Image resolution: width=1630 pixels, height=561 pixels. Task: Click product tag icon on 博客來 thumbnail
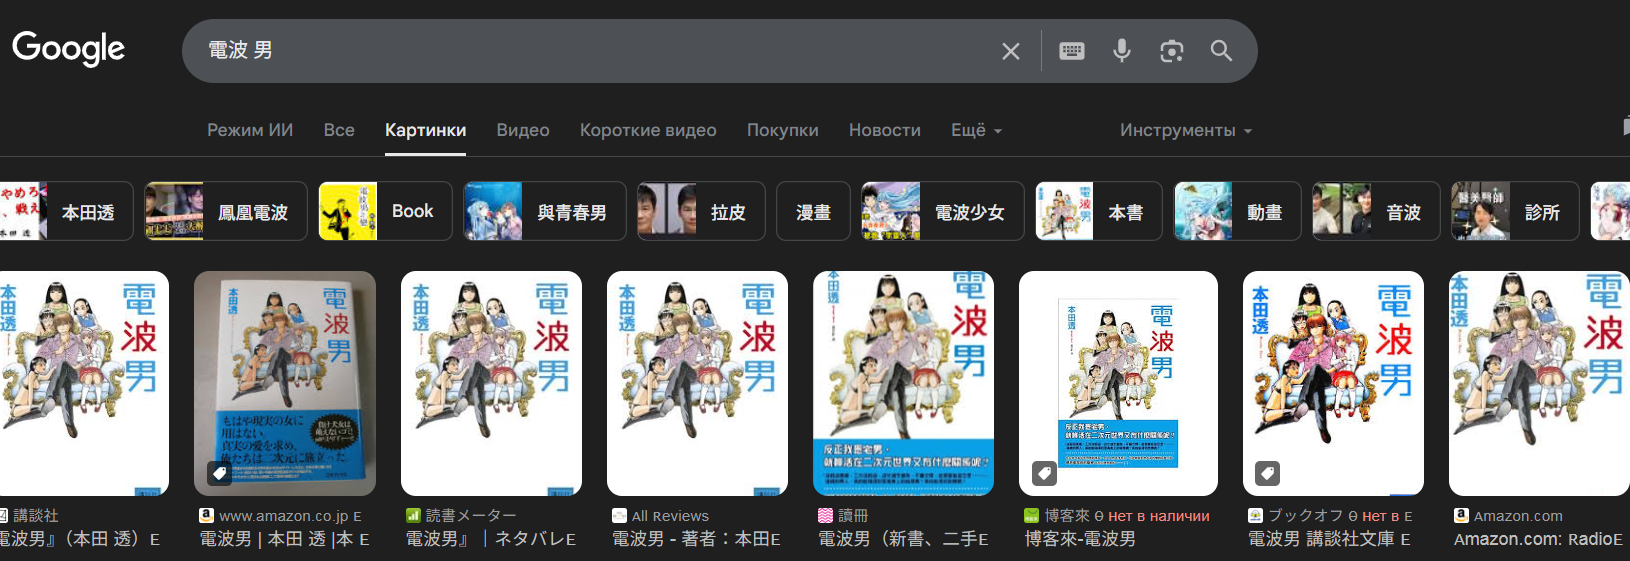pyautogui.click(x=1044, y=473)
